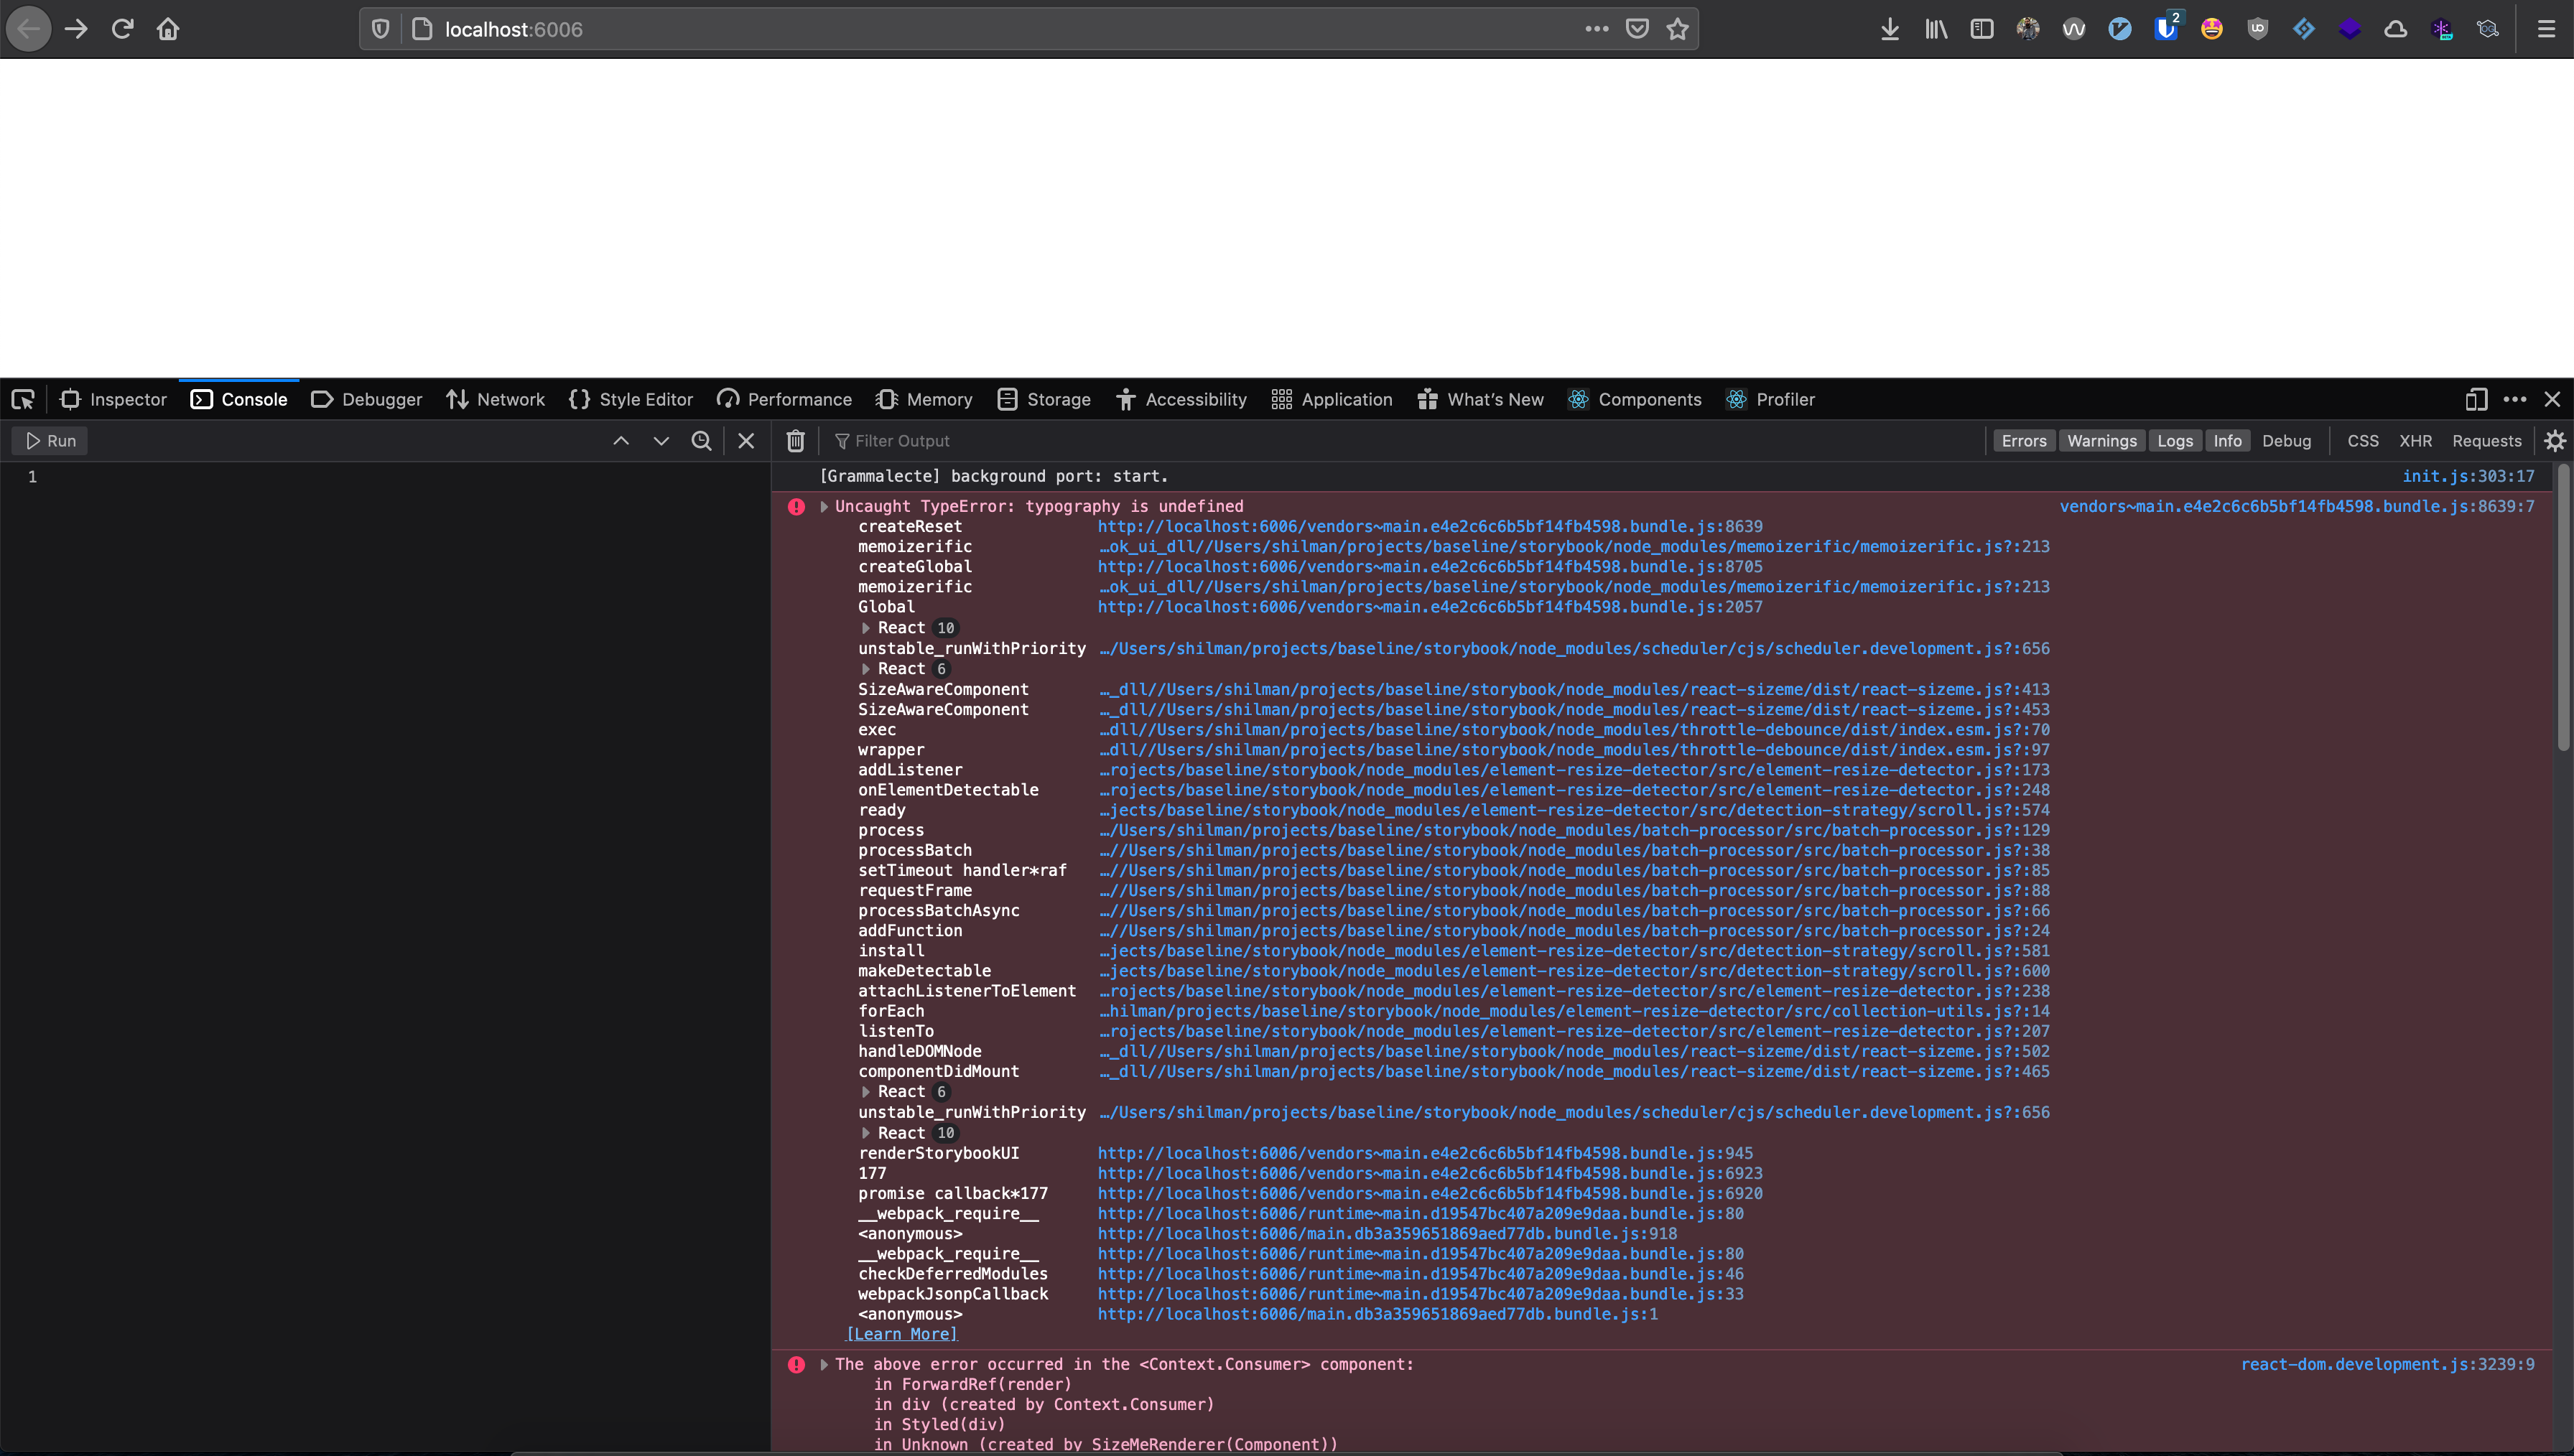Click the cloud extension icon in toolbar
The width and height of the screenshot is (2574, 1456).
pyautogui.click(x=2396, y=29)
